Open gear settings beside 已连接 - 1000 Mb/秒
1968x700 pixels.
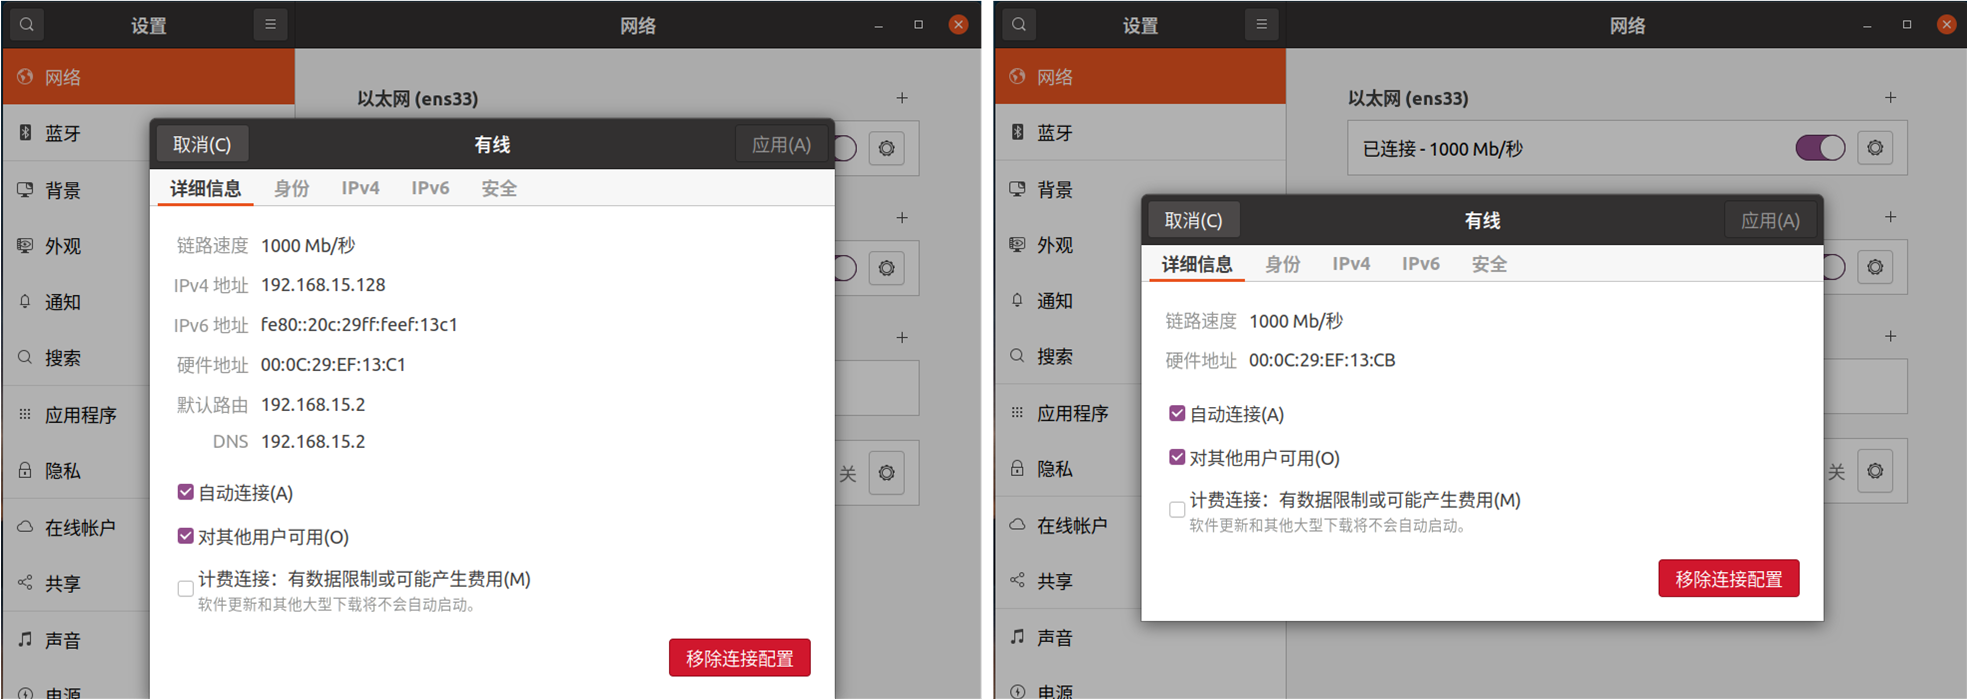tap(1875, 148)
